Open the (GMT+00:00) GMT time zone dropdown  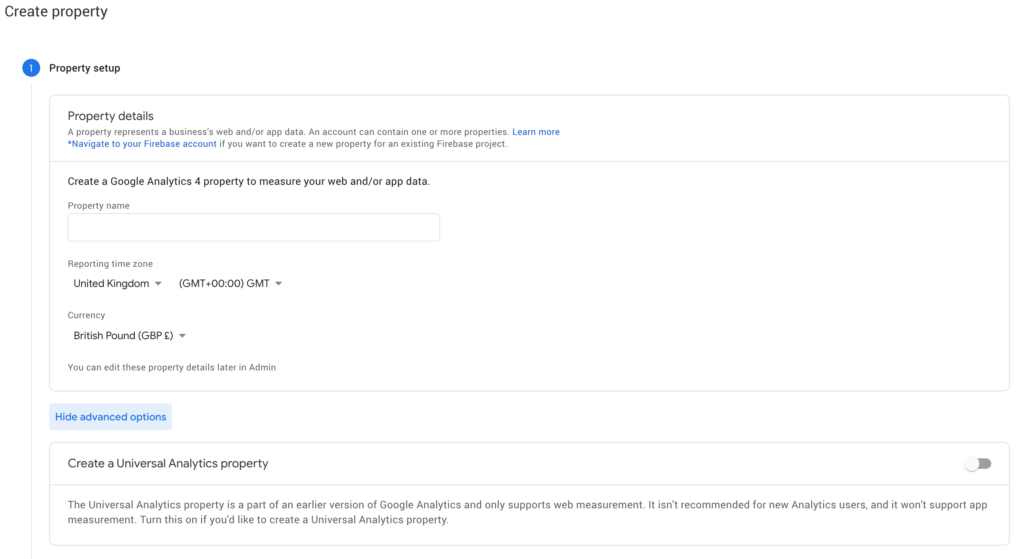(x=230, y=283)
